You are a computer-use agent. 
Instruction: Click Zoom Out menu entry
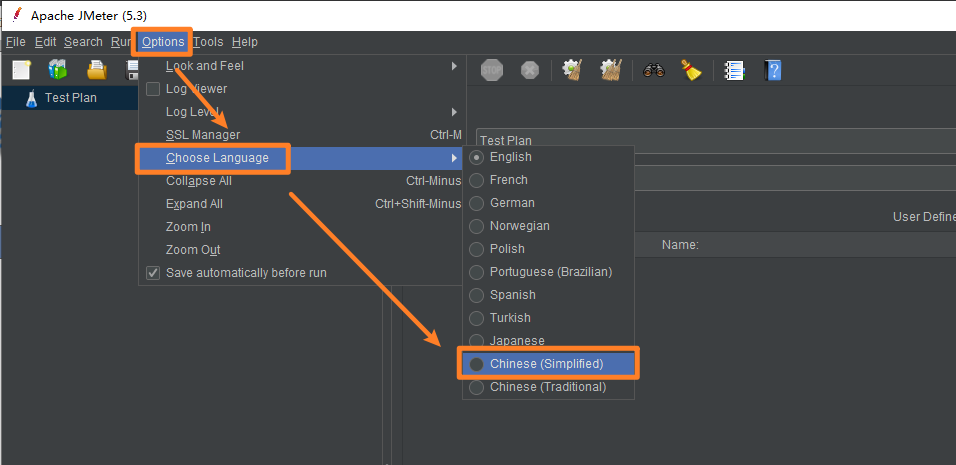pos(301,250)
